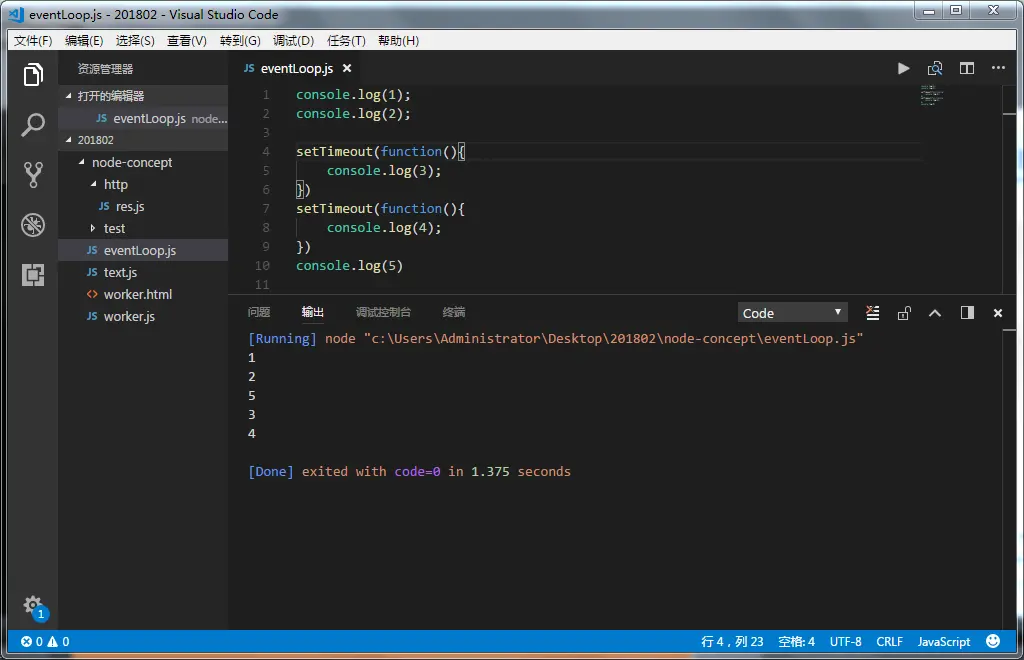This screenshot has width=1024, height=660.
Task: Click the UTF-8 encoding status item
Action: (845, 642)
